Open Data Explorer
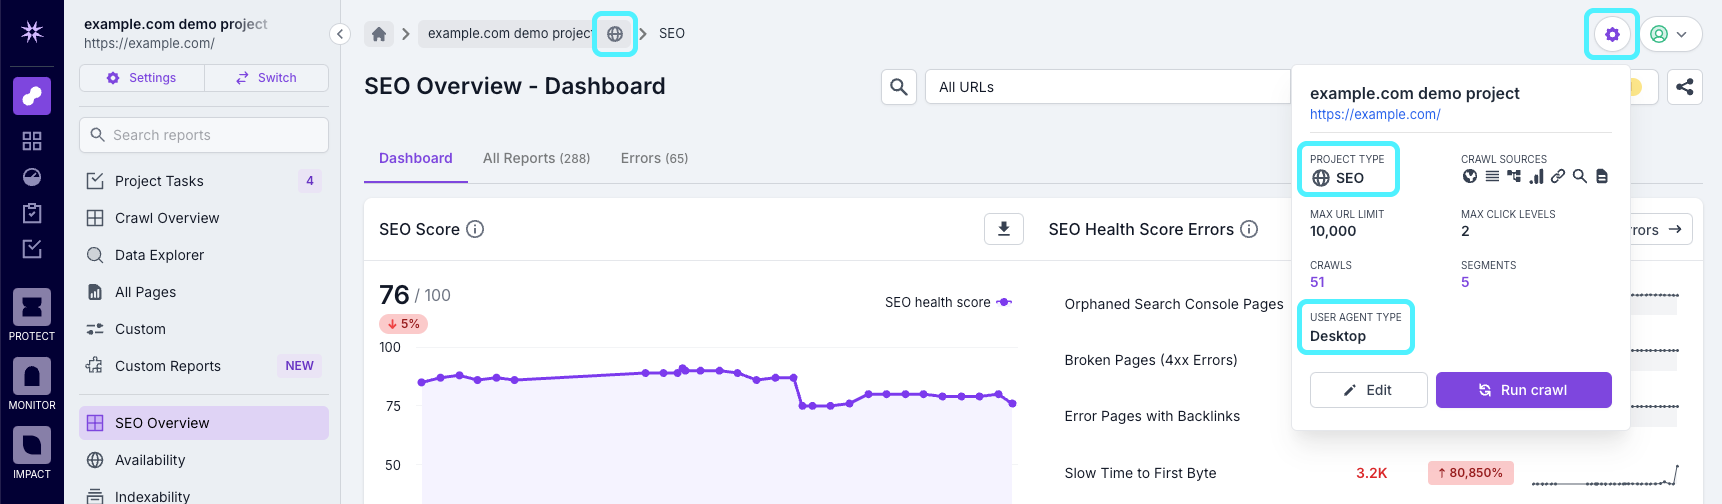1722x504 pixels. [x=204, y=255]
